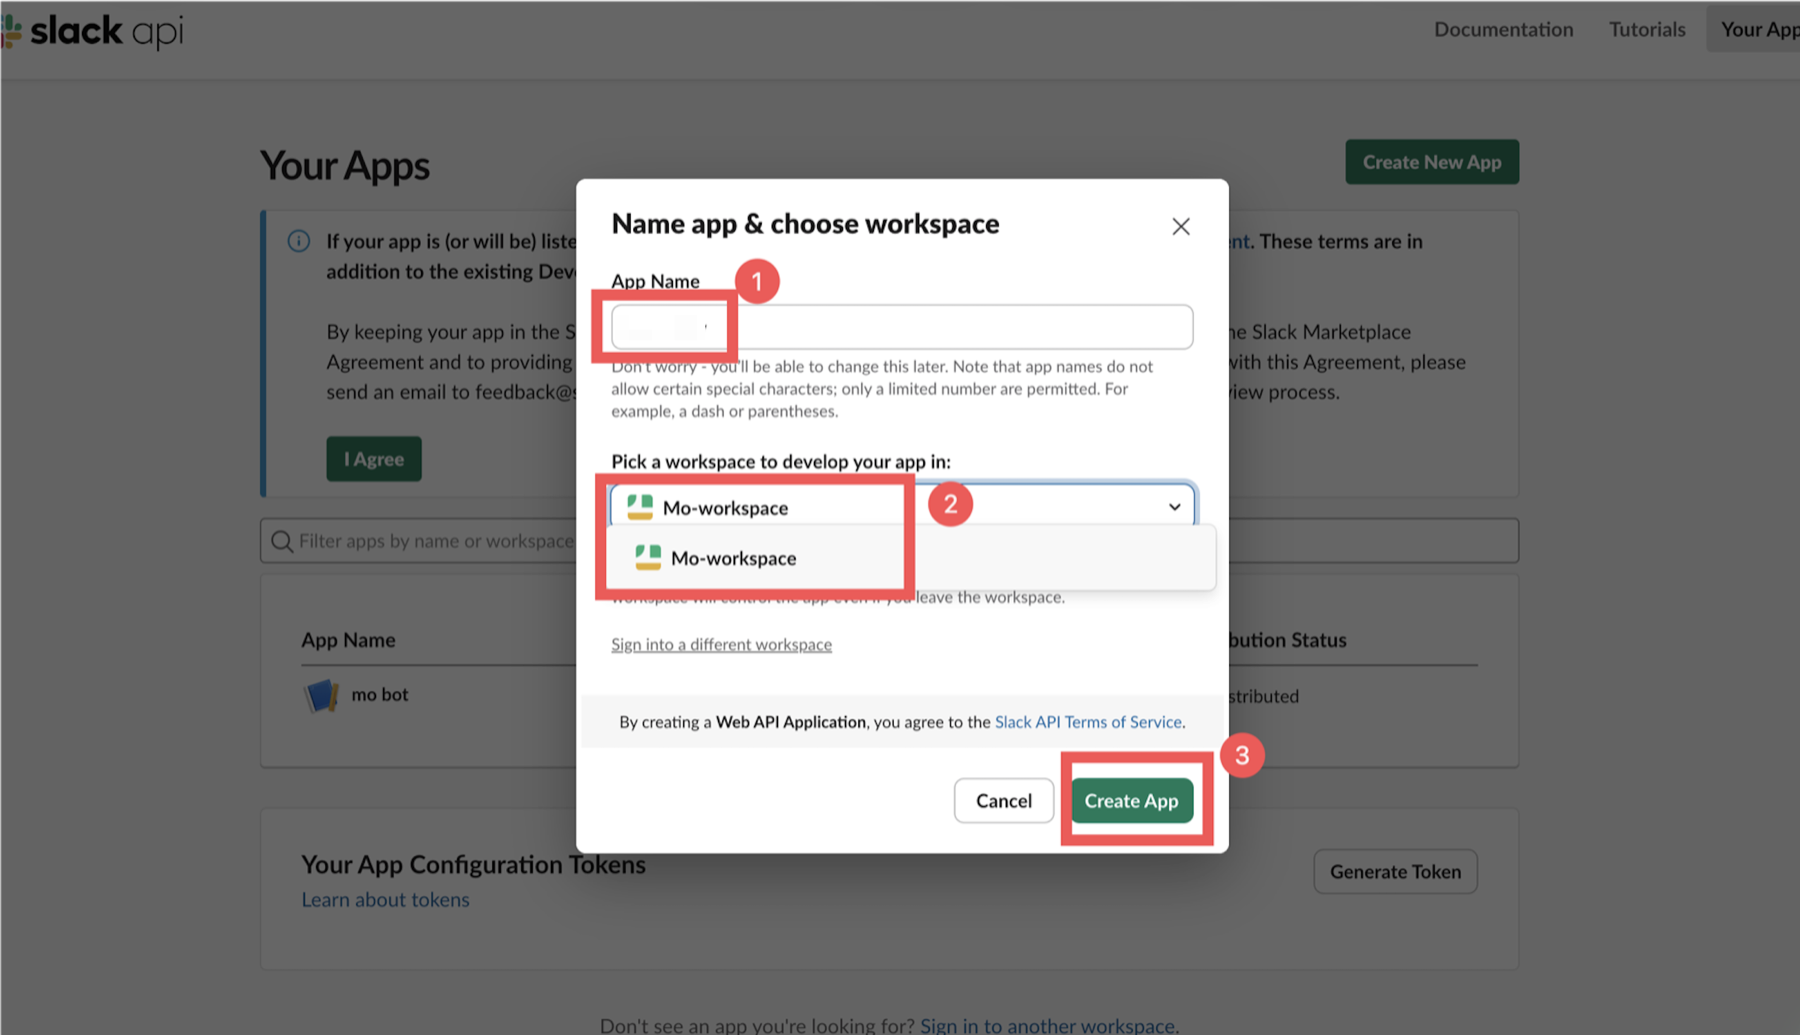Viewport: 1800px width, 1035px height.
Task: Open the workspace picker dropdown chevron
Action: (x=1174, y=507)
